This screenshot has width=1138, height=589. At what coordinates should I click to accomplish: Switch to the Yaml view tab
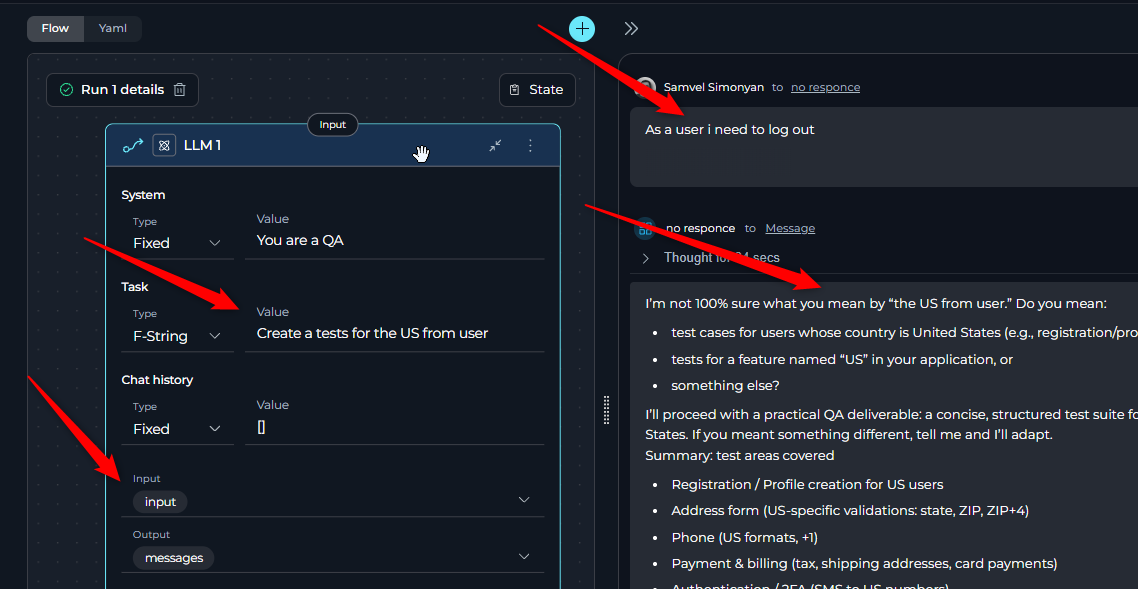tap(112, 28)
